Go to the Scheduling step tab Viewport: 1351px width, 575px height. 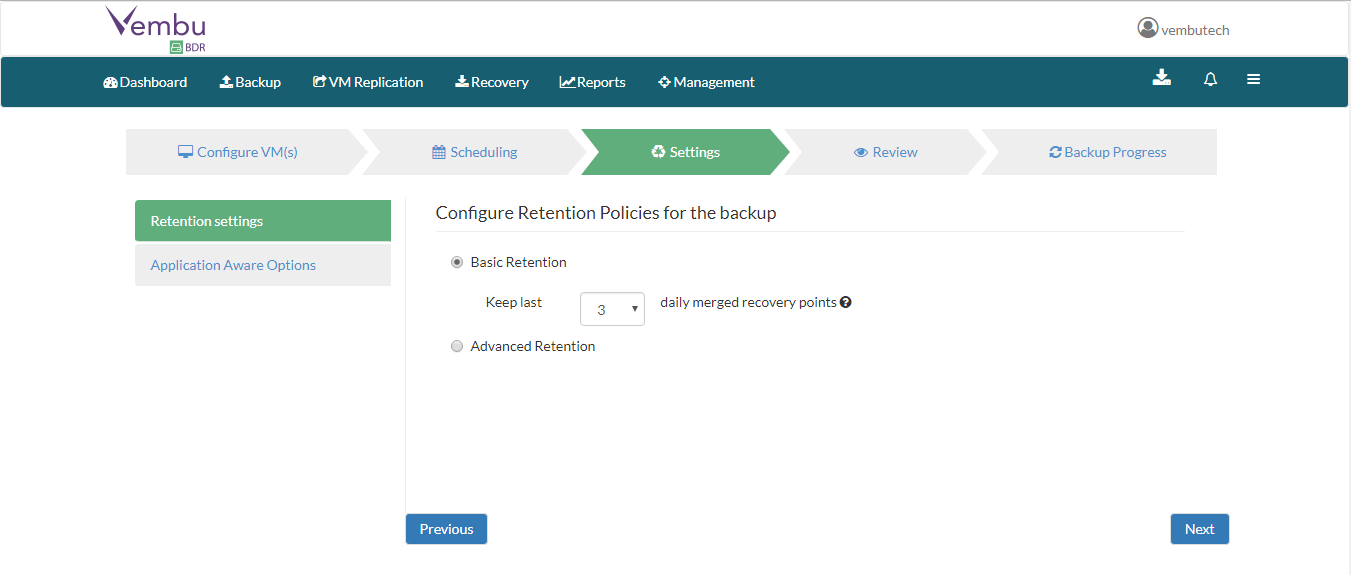(x=475, y=152)
